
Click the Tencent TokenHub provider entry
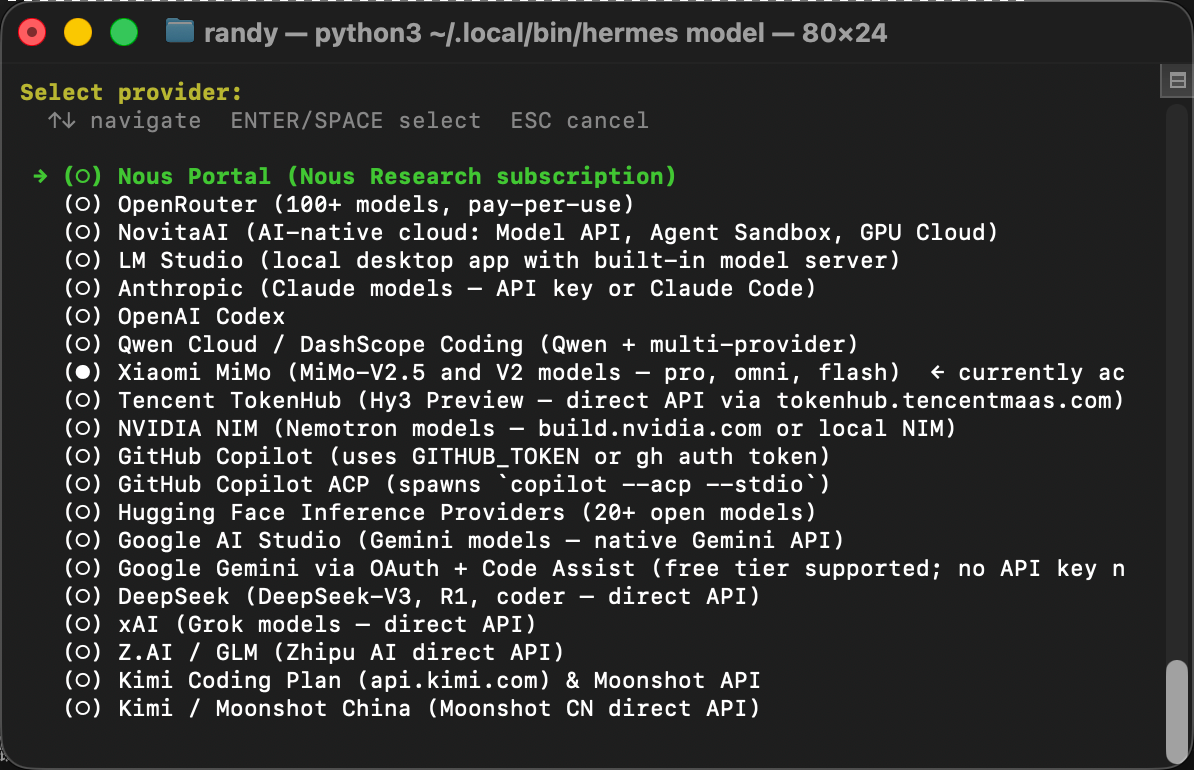594,401
